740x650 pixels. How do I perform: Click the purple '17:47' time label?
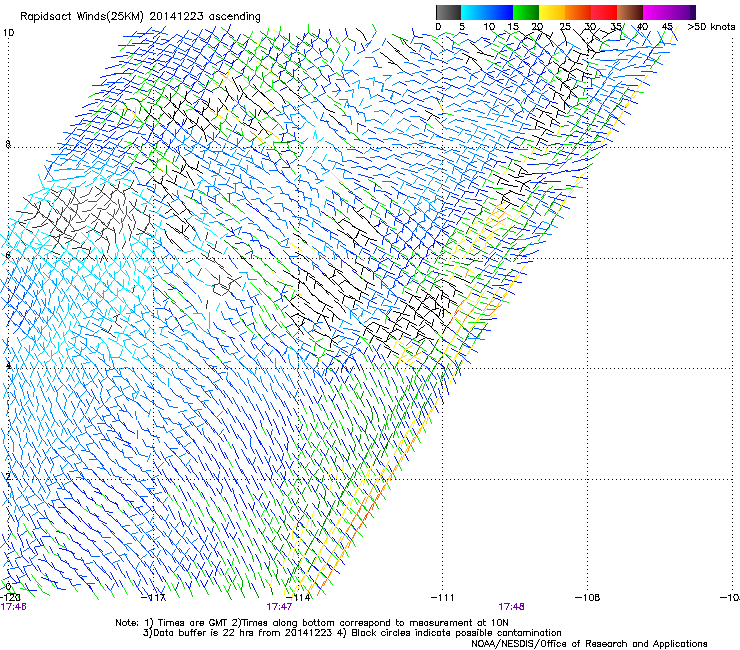[279, 607]
